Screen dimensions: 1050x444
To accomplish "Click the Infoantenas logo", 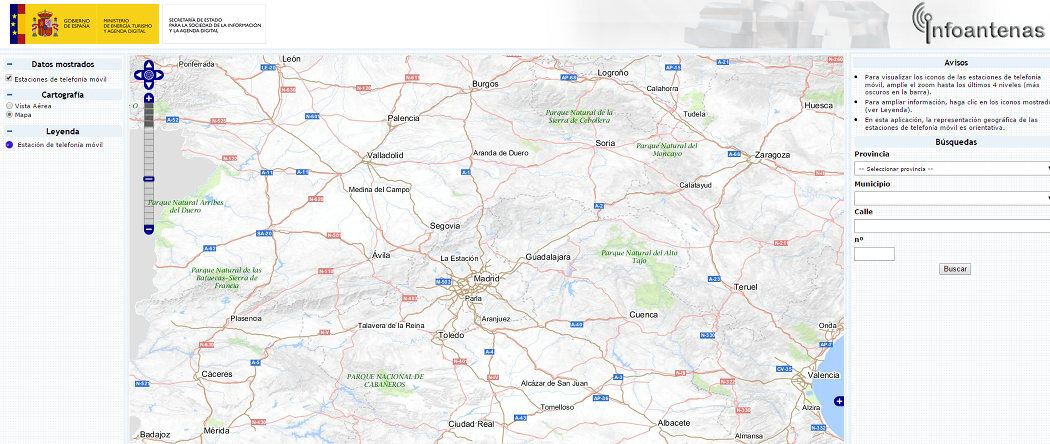I will [x=979, y=24].
